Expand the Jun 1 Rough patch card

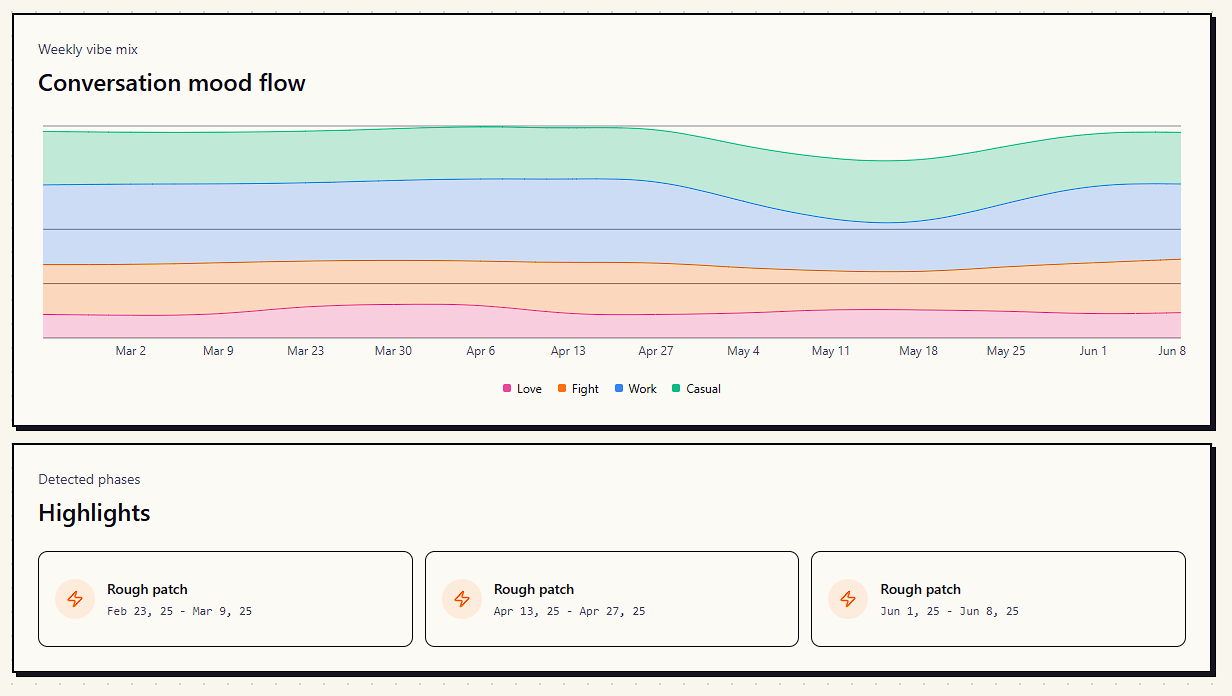point(998,598)
